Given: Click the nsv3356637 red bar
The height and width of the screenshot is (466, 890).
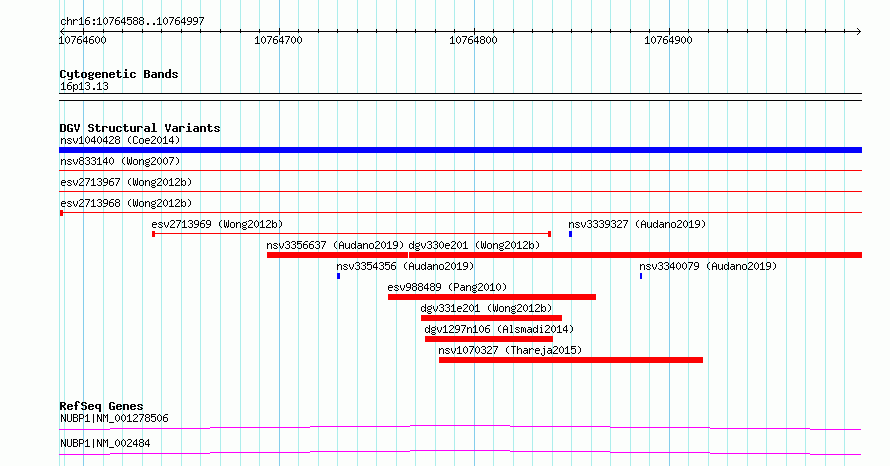Looking at the screenshot, I should (x=337, y=255).
